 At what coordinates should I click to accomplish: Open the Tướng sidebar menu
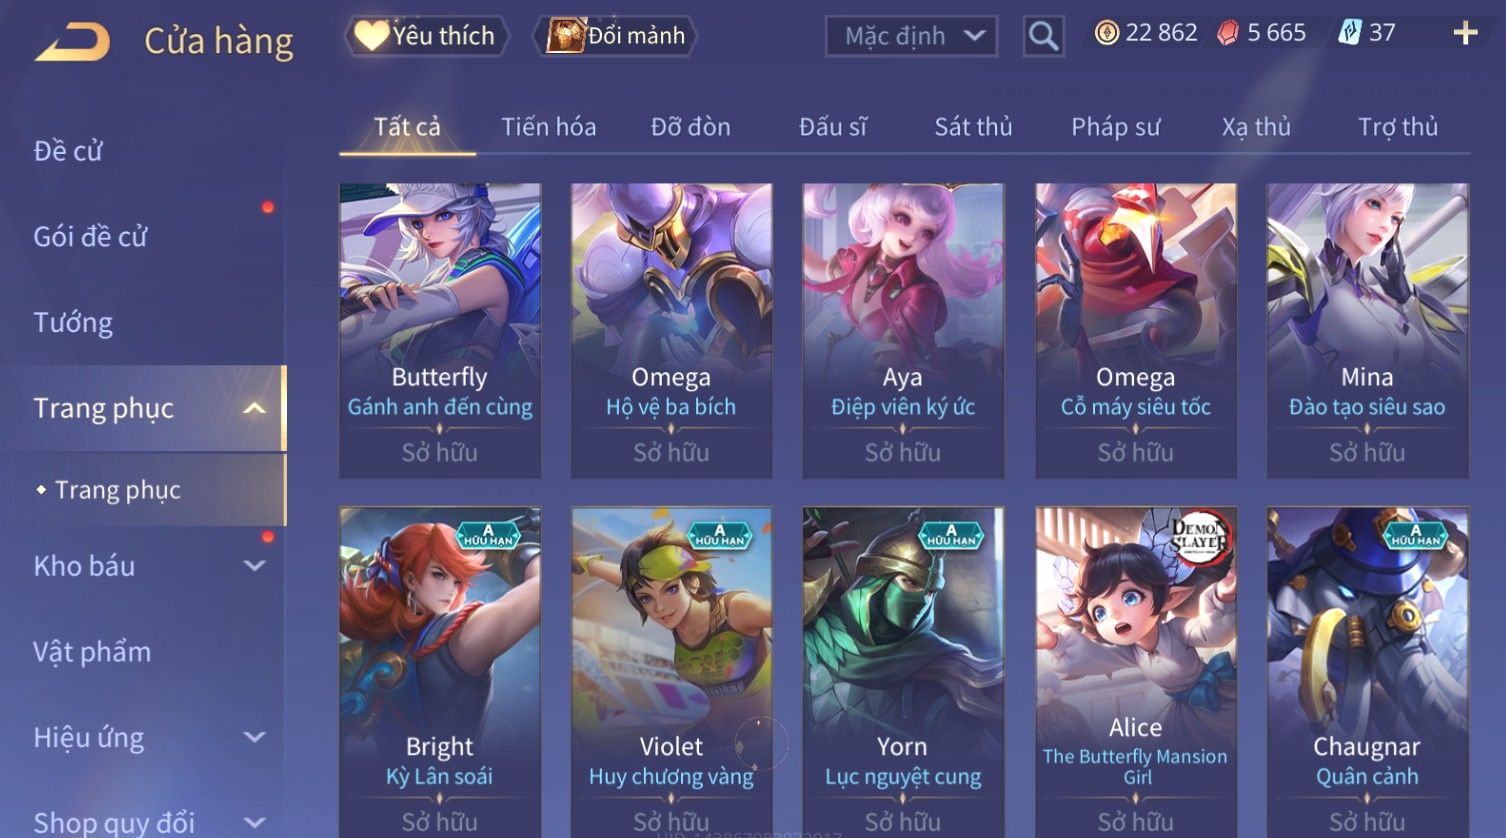(x=73, y=322)
